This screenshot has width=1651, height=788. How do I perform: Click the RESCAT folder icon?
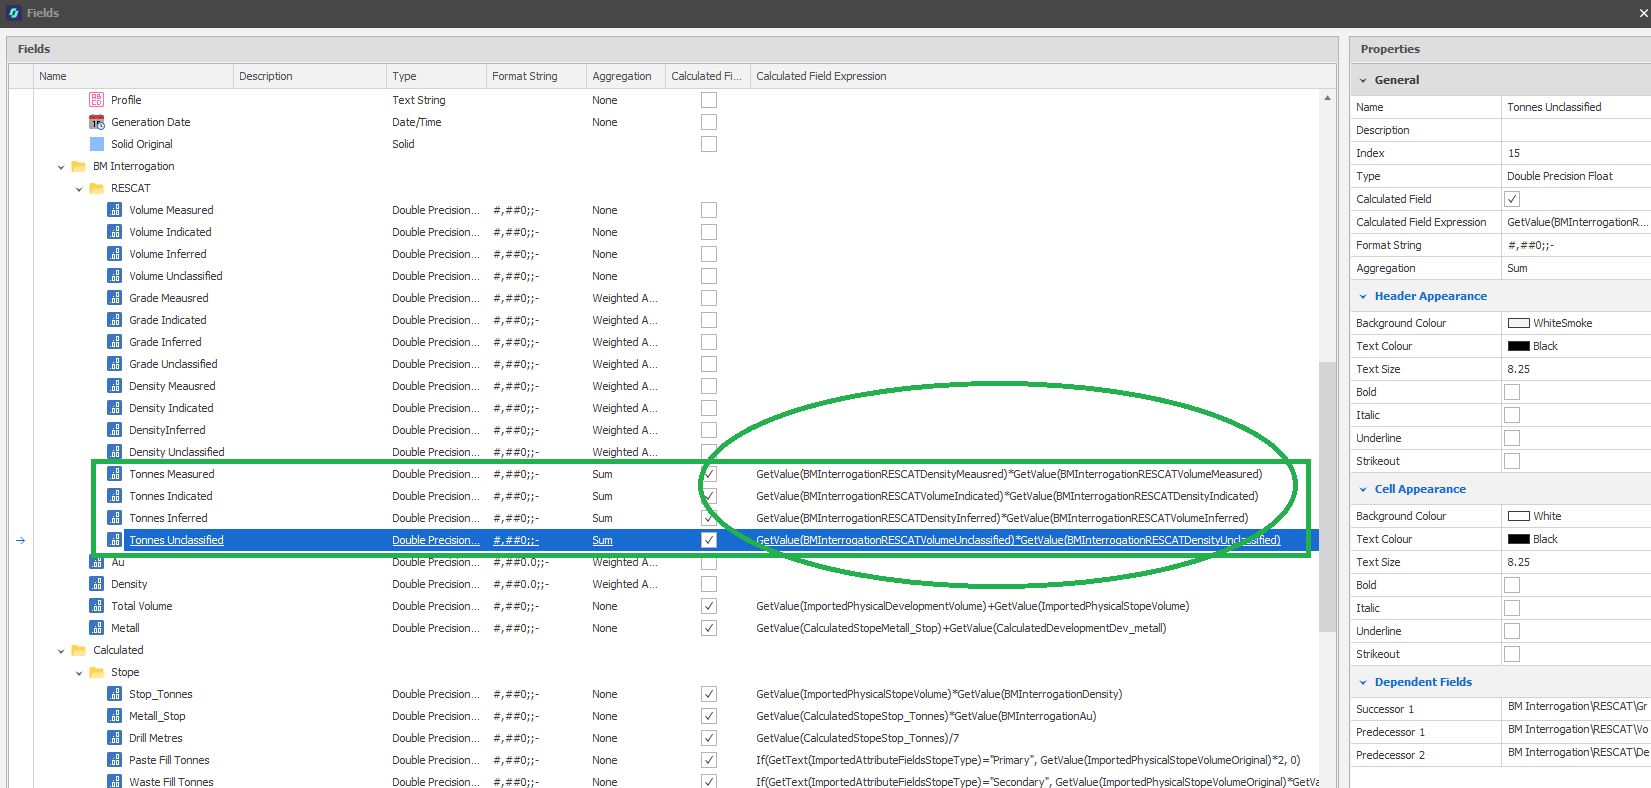(97, 188)
